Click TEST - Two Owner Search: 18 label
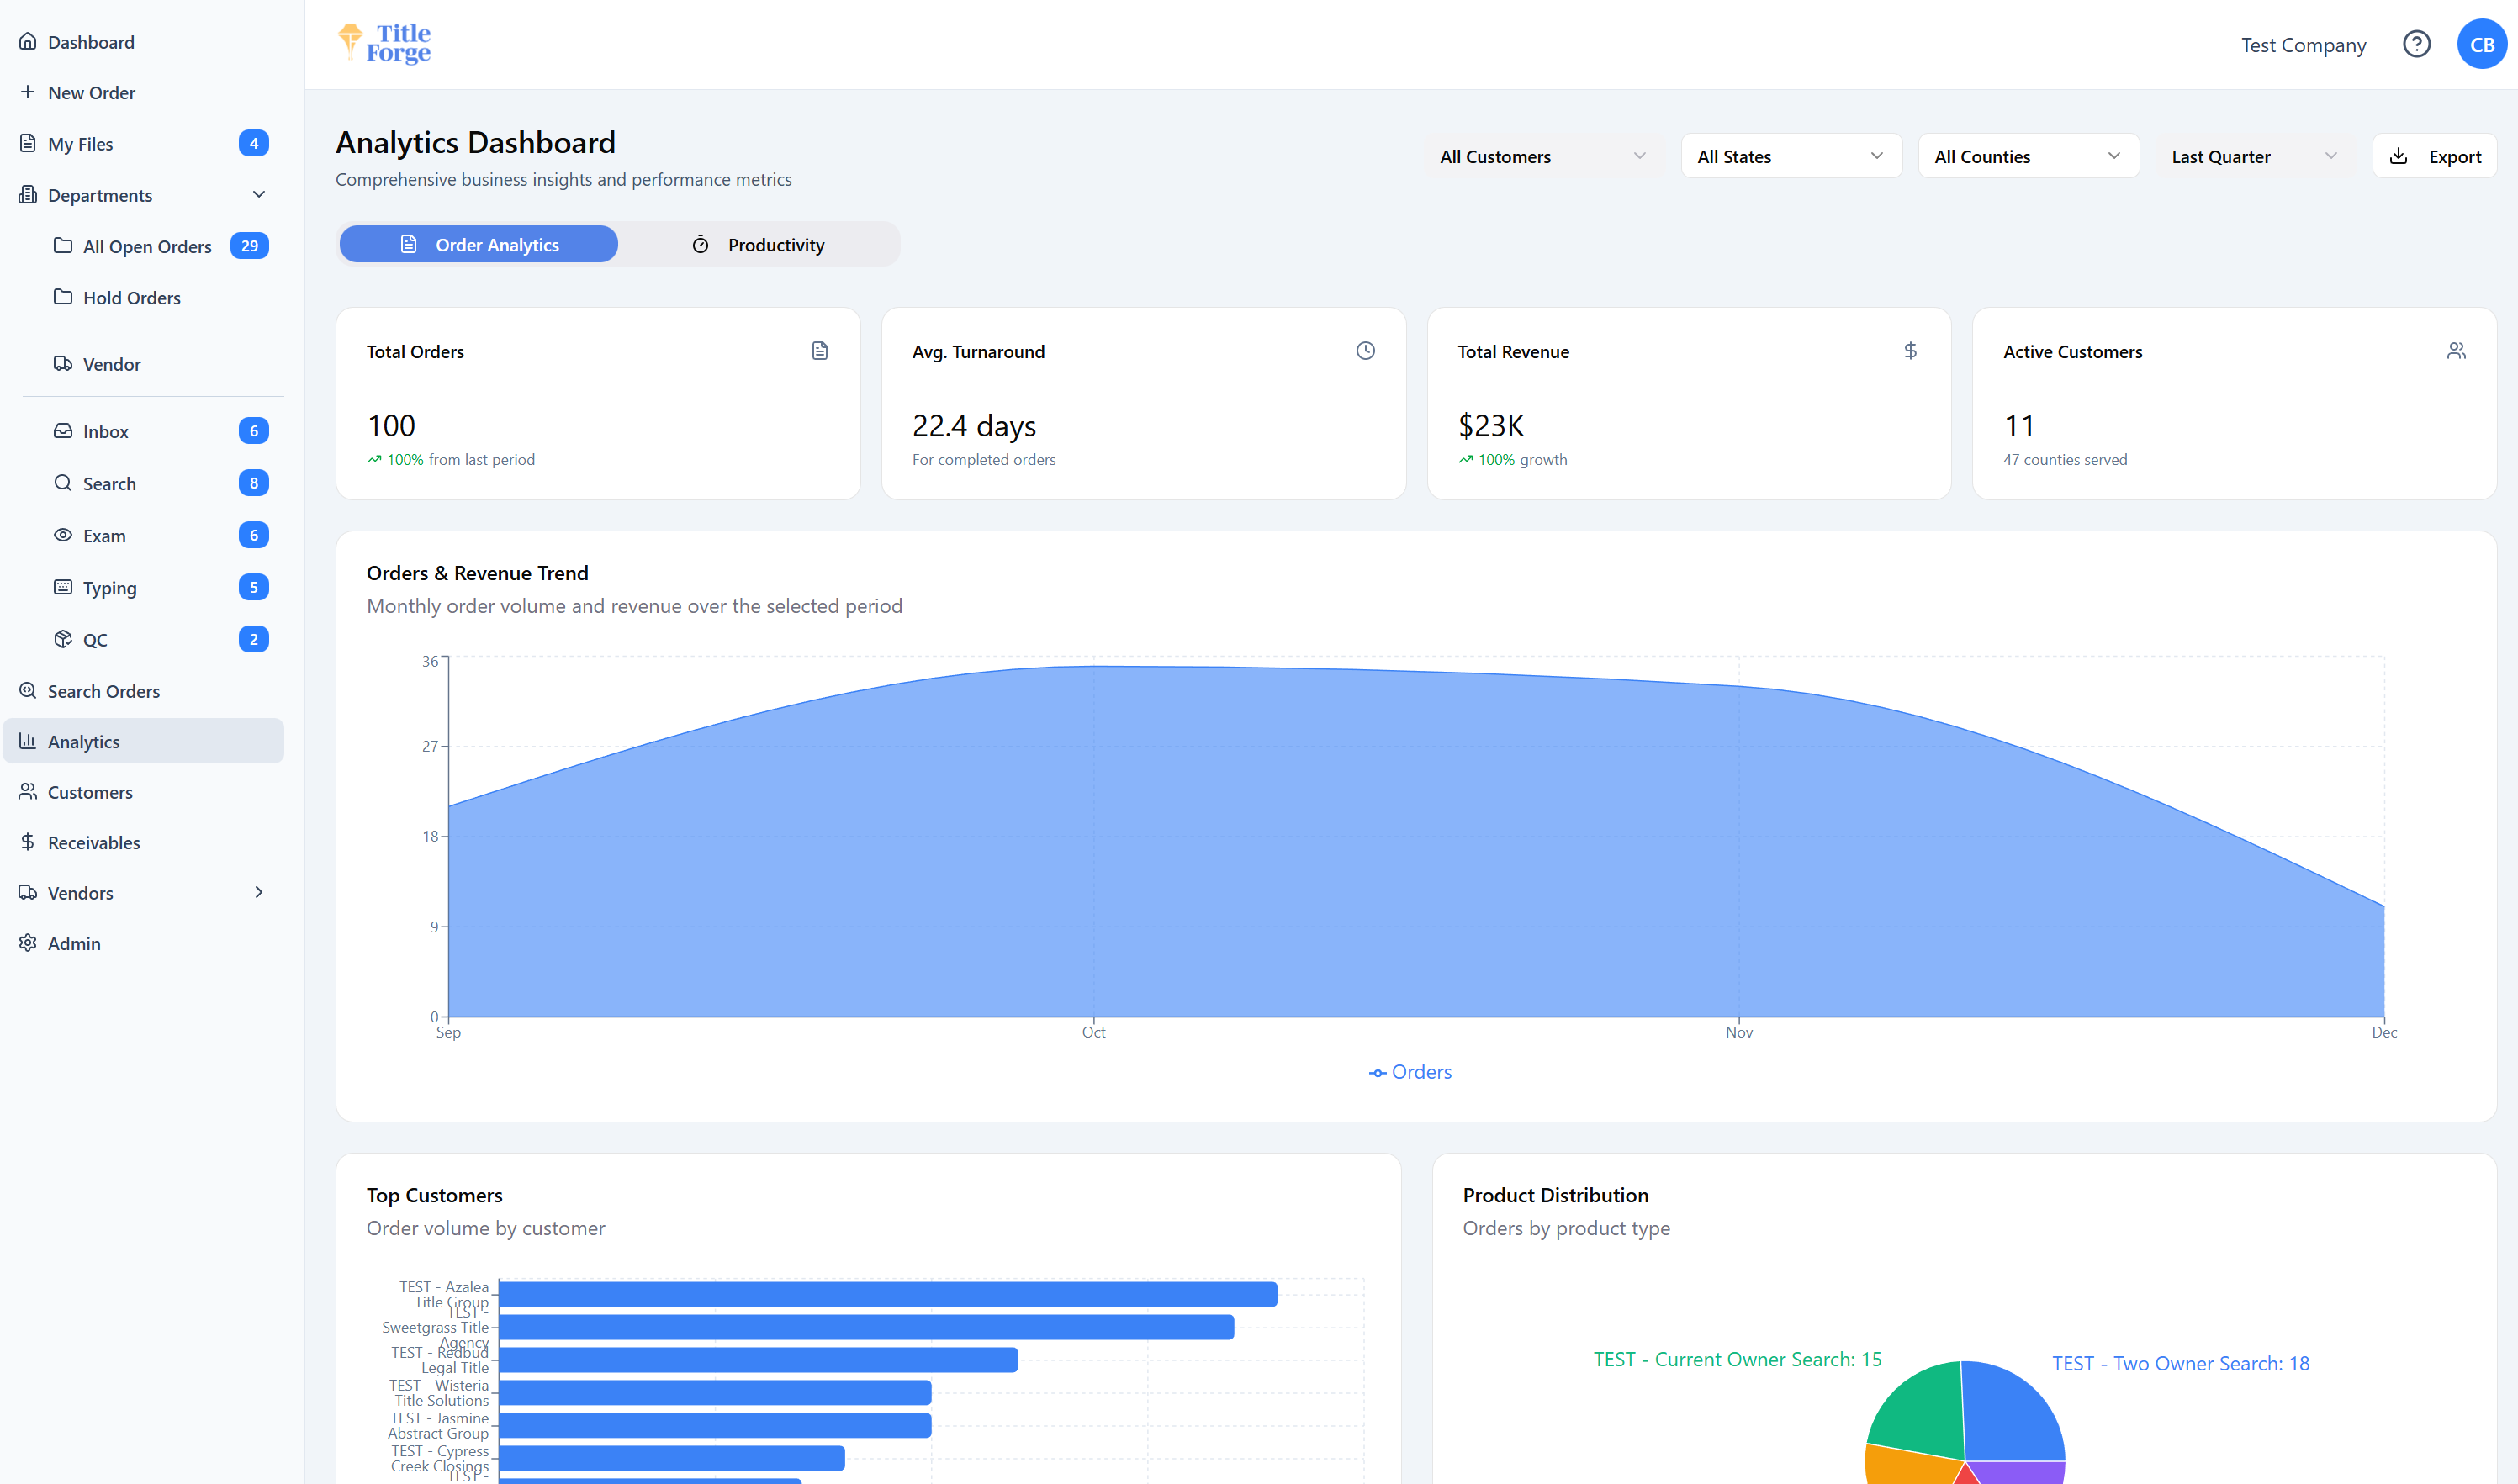This screenshot has width=2518, height=1484. tap(2180, 1363)
